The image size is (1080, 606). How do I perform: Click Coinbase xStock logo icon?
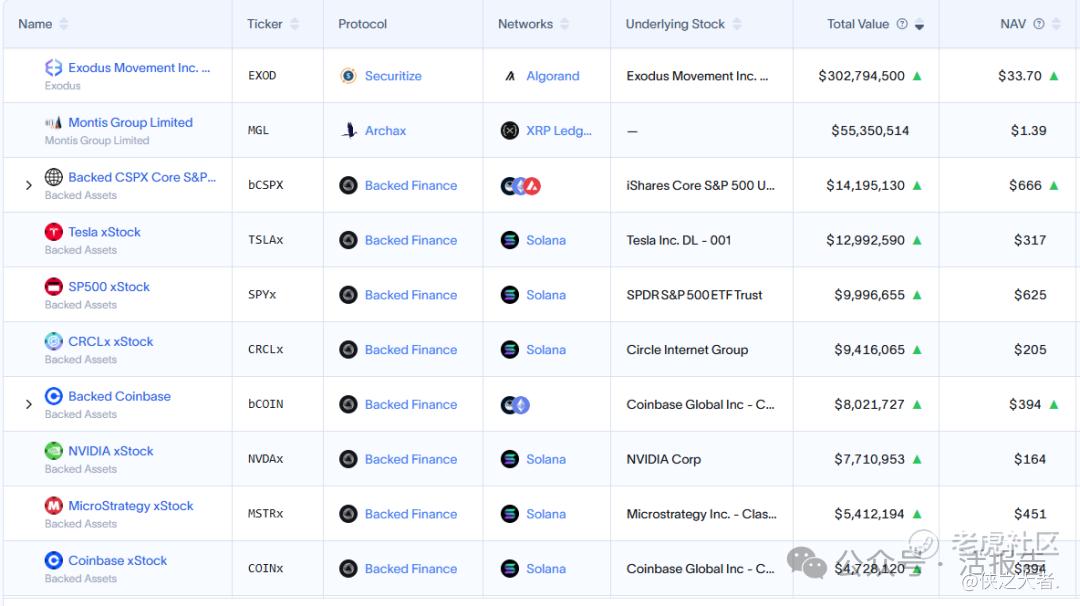click(54, 561)
